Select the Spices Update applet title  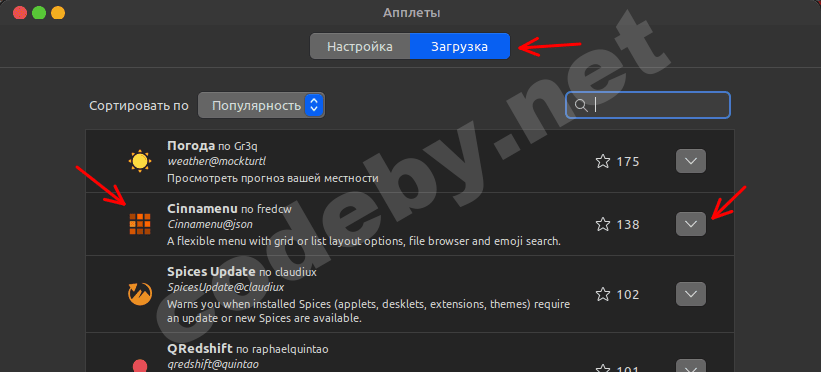coord(211,272)
